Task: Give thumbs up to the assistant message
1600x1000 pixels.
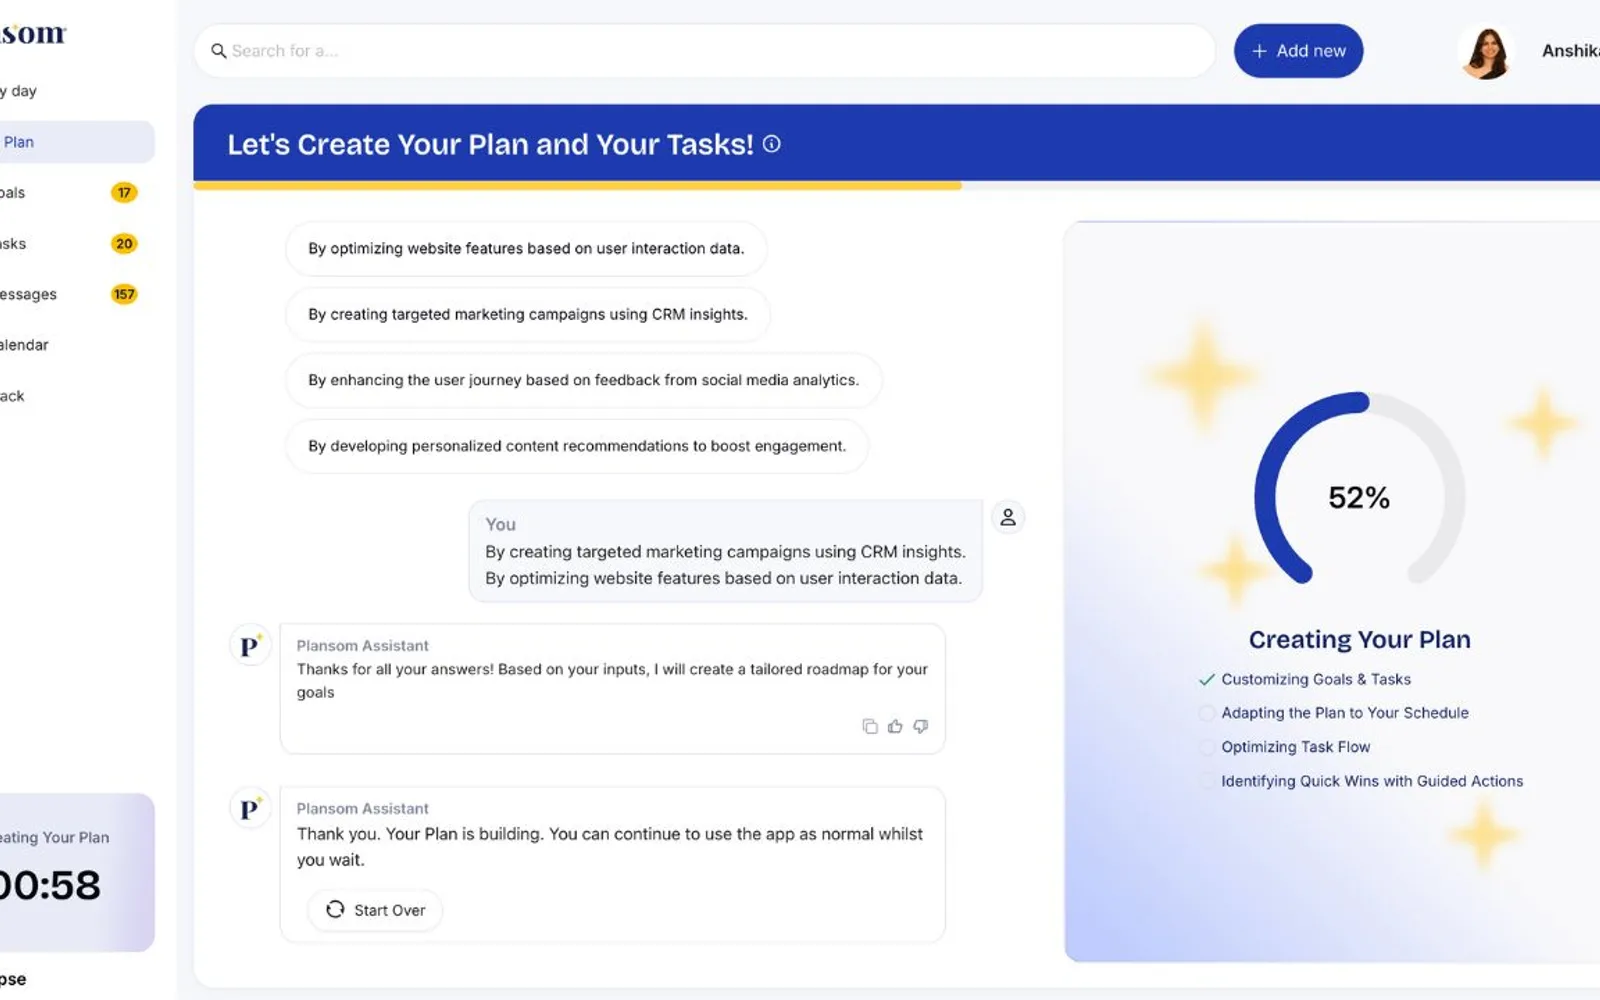Action: [x=895, y=726]
